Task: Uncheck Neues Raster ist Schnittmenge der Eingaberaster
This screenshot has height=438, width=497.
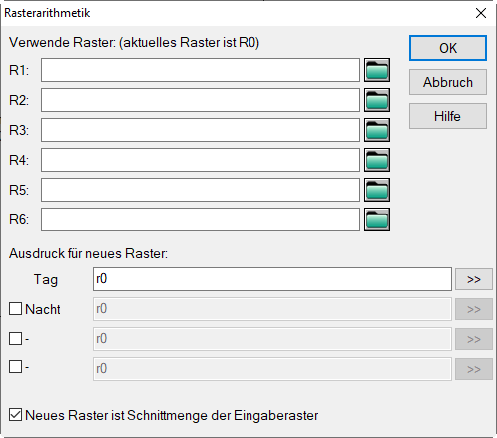Action: (x=15, y=415)
